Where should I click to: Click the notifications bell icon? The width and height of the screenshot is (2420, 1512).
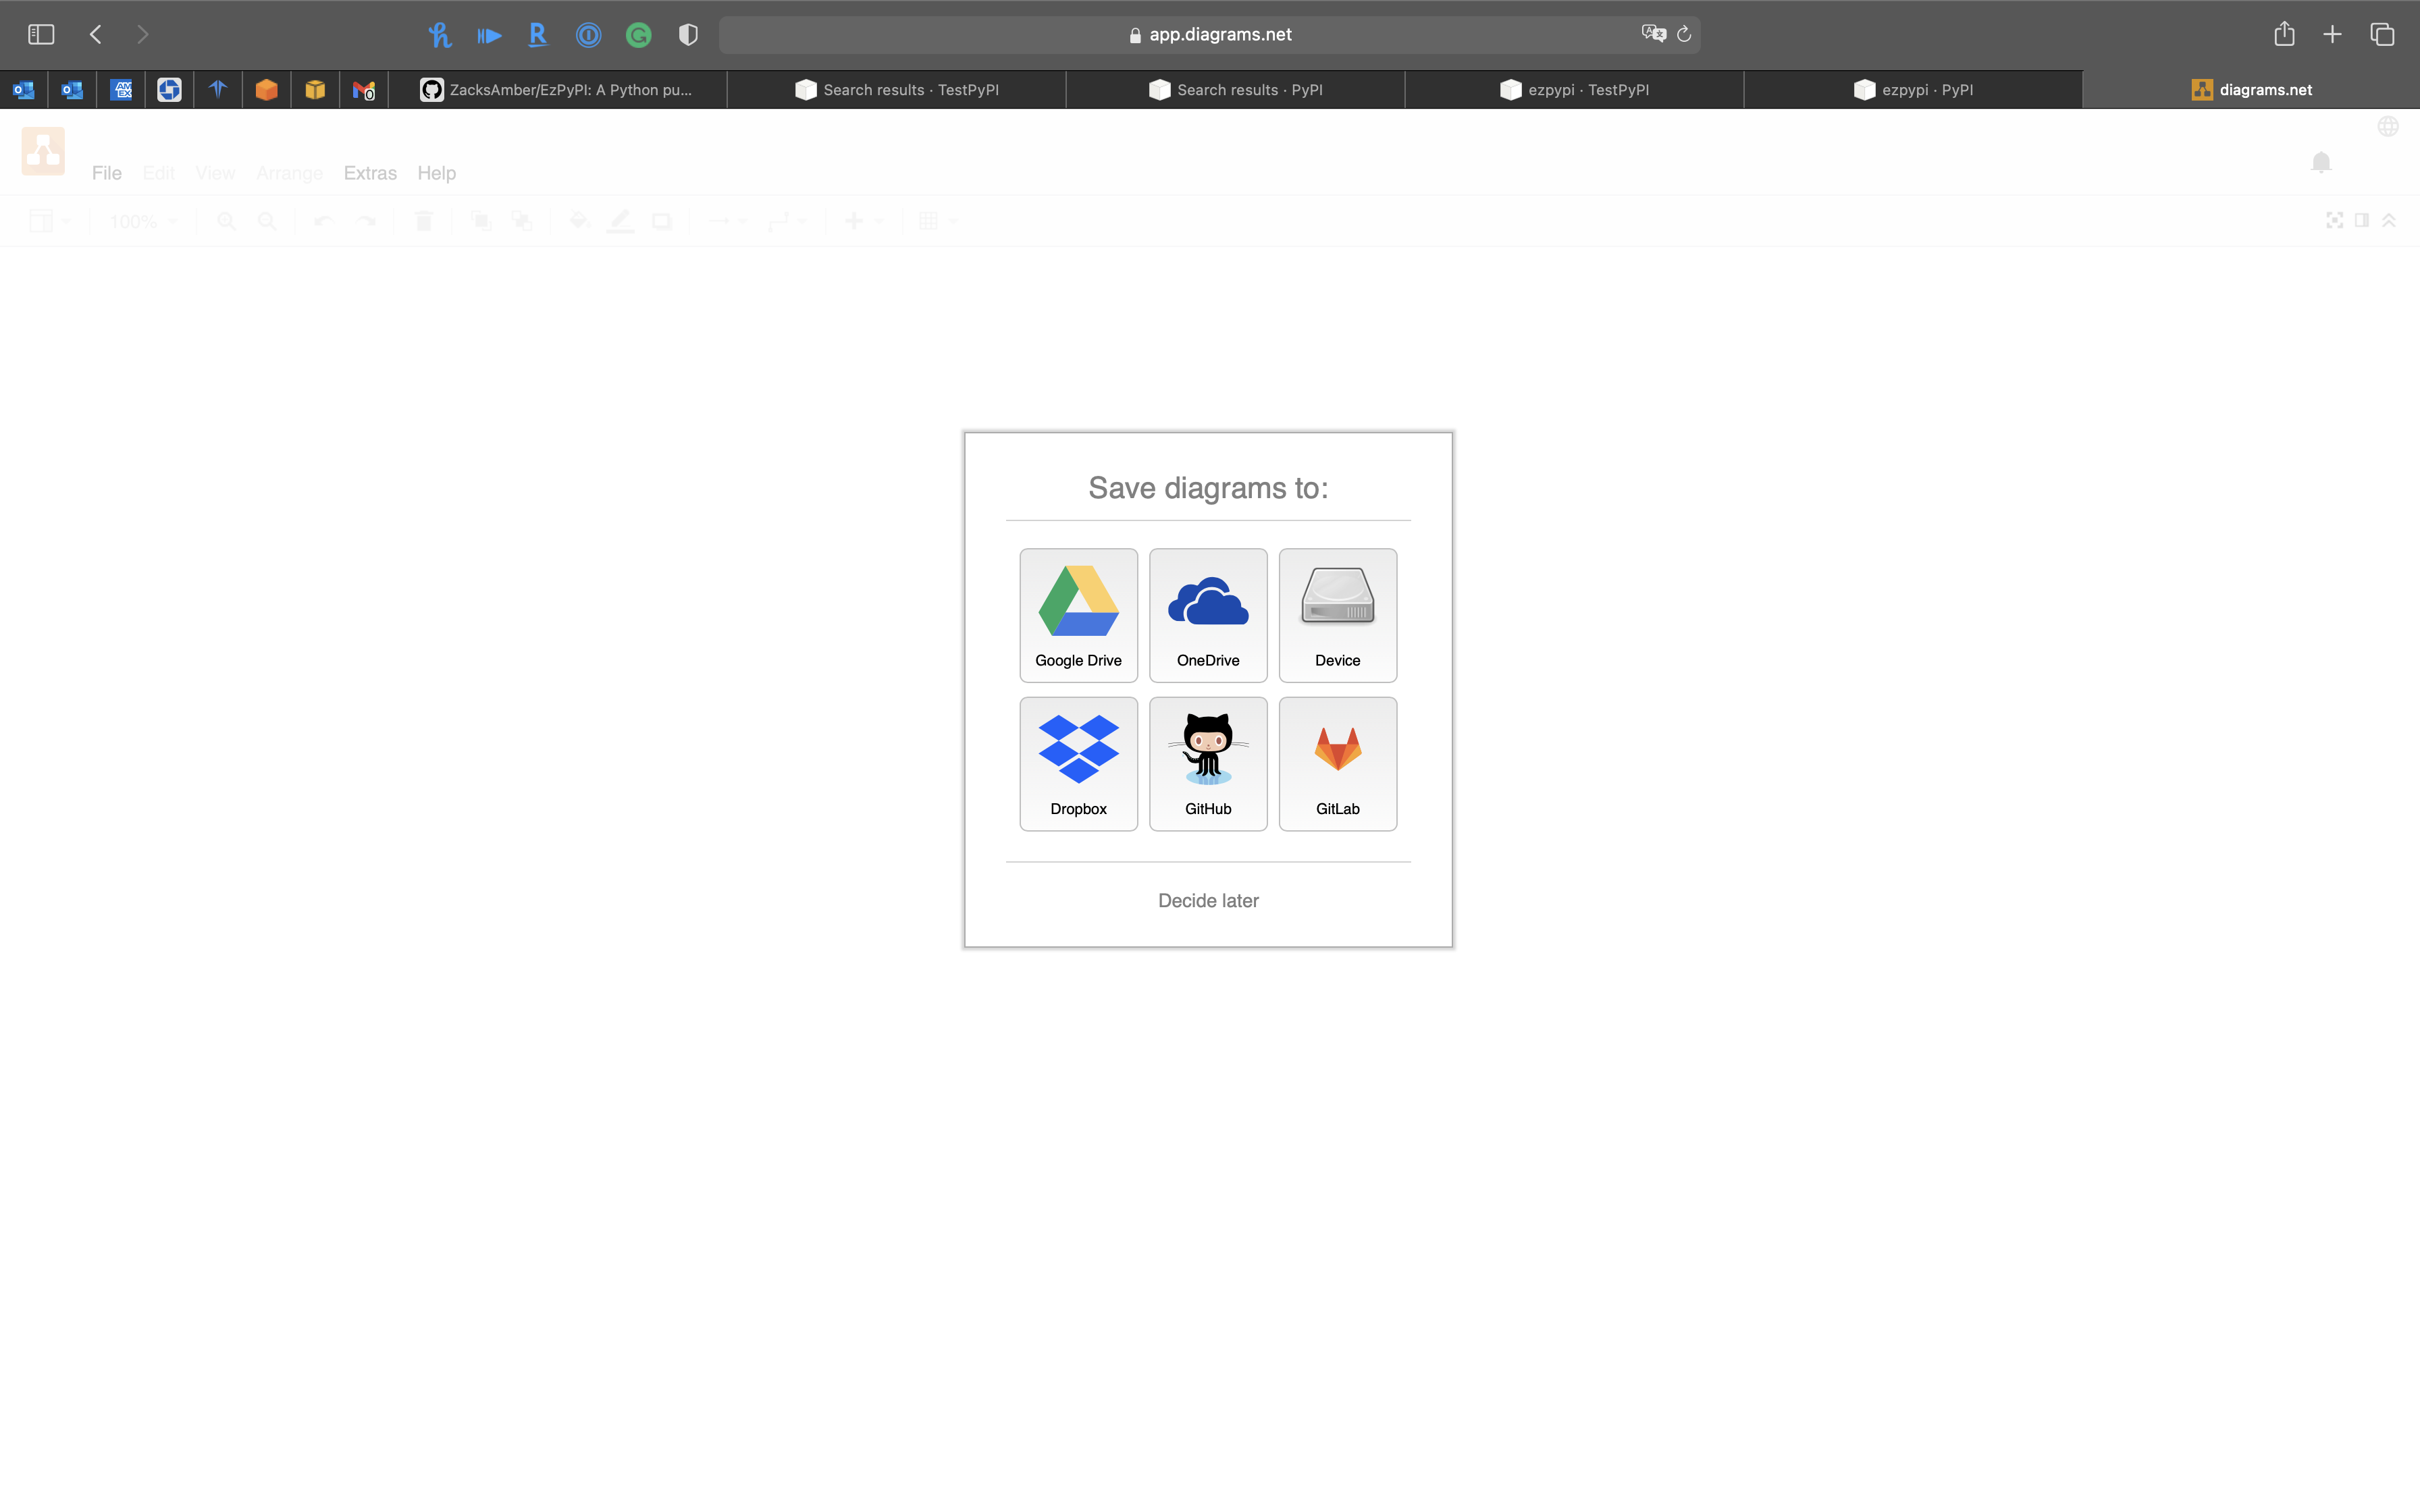click(x=2321, y=162)
